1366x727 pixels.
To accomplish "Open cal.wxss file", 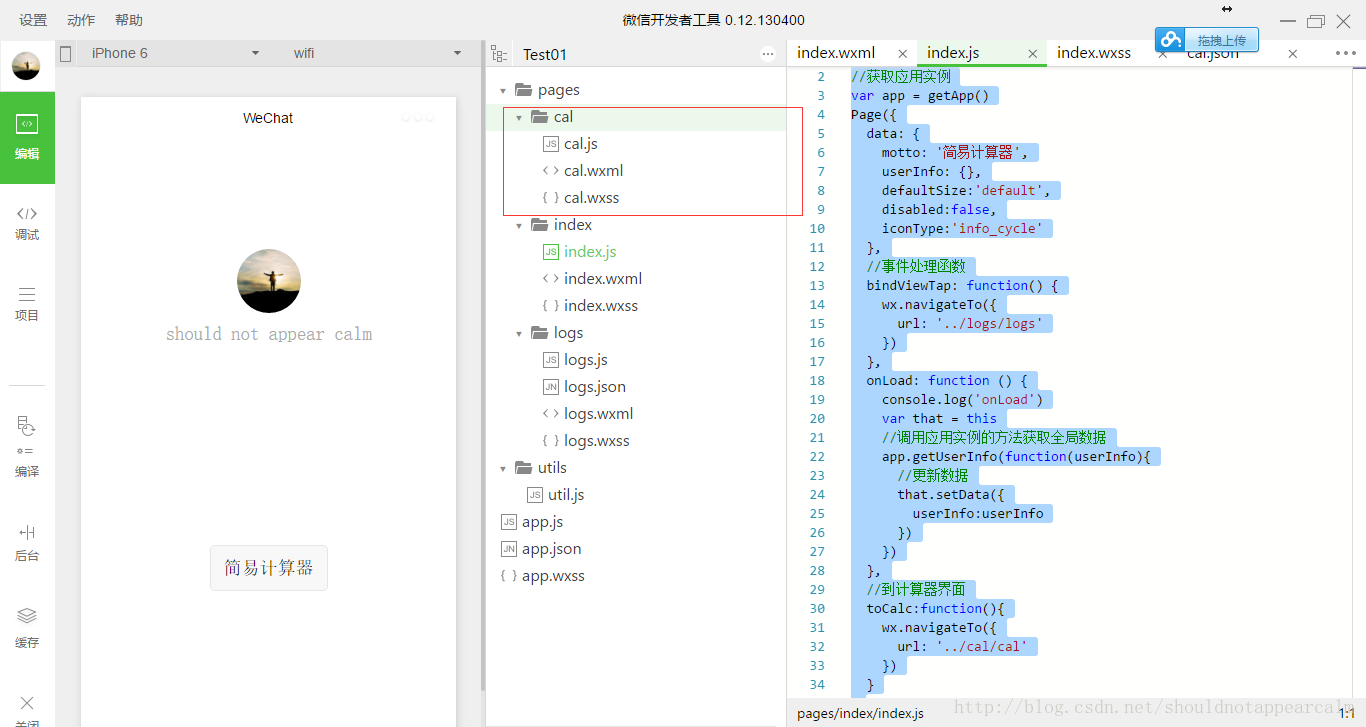I will tap(592, 198).
